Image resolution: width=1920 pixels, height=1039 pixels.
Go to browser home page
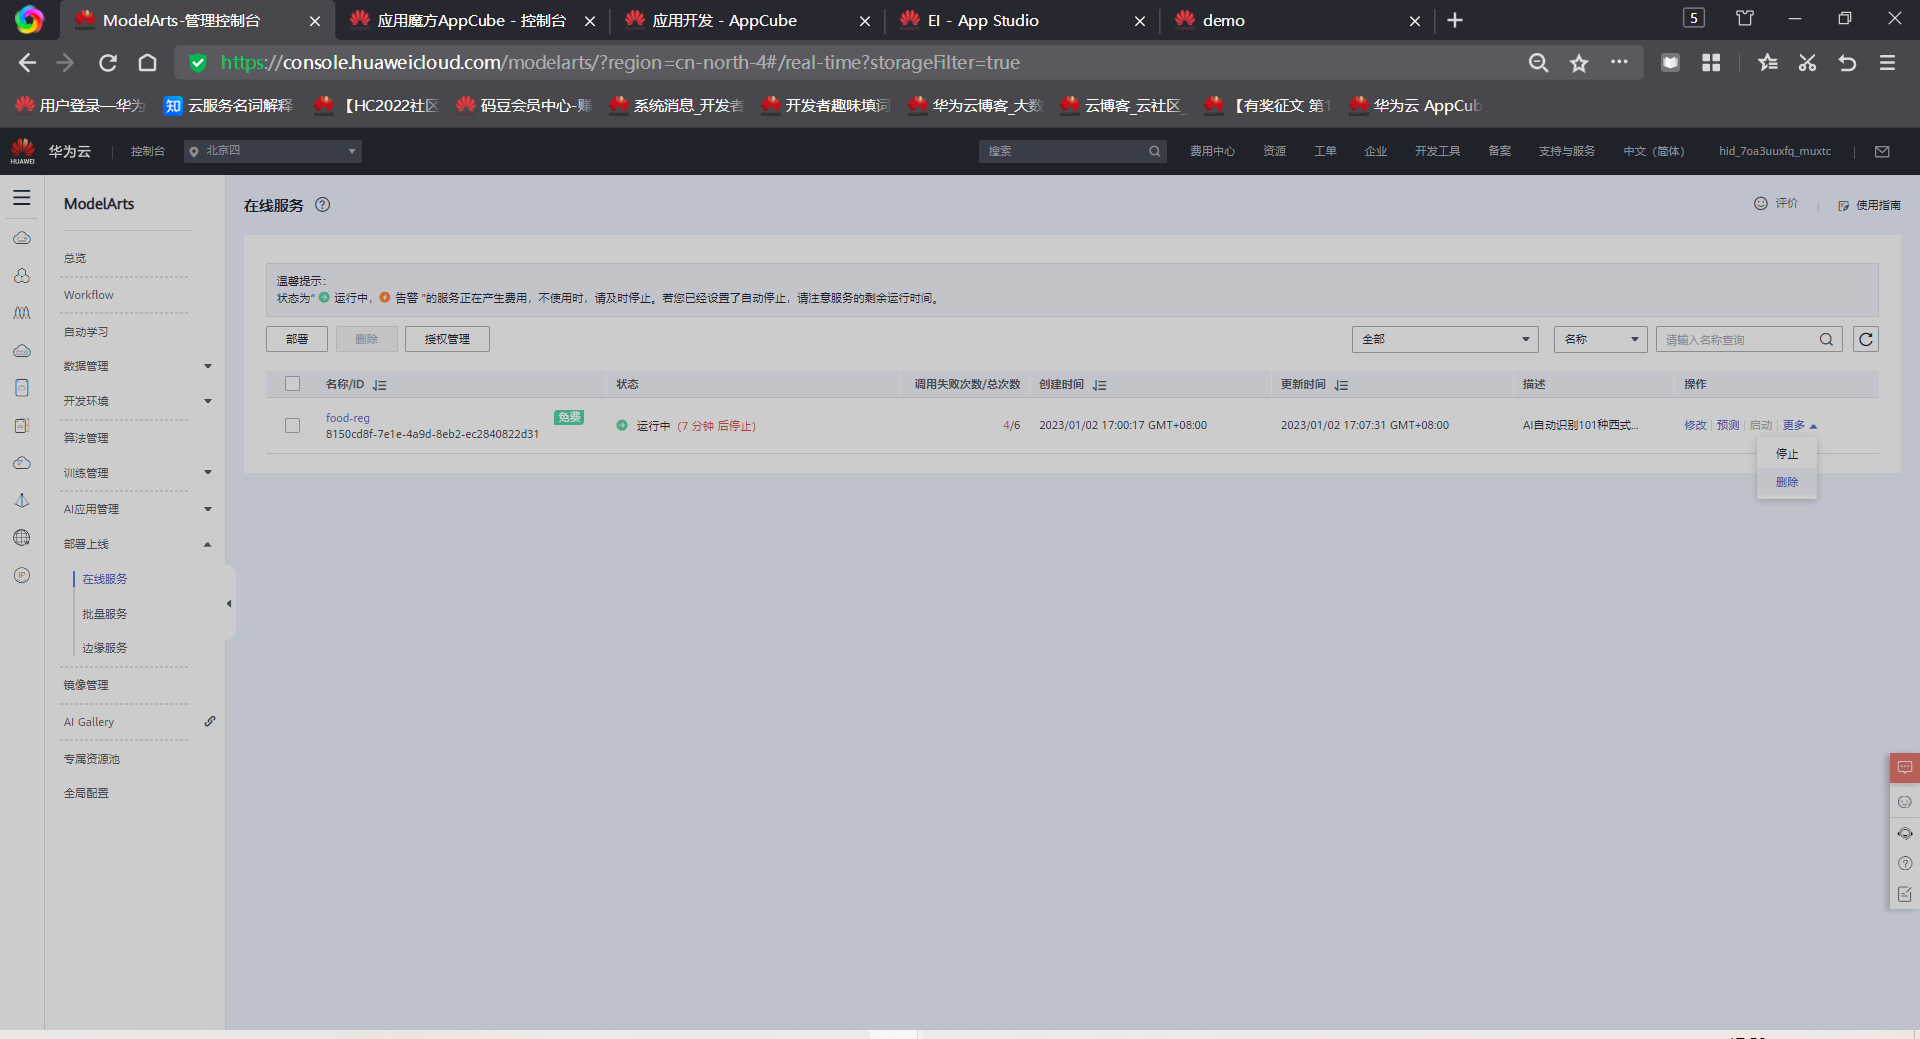tap(147, 63)
